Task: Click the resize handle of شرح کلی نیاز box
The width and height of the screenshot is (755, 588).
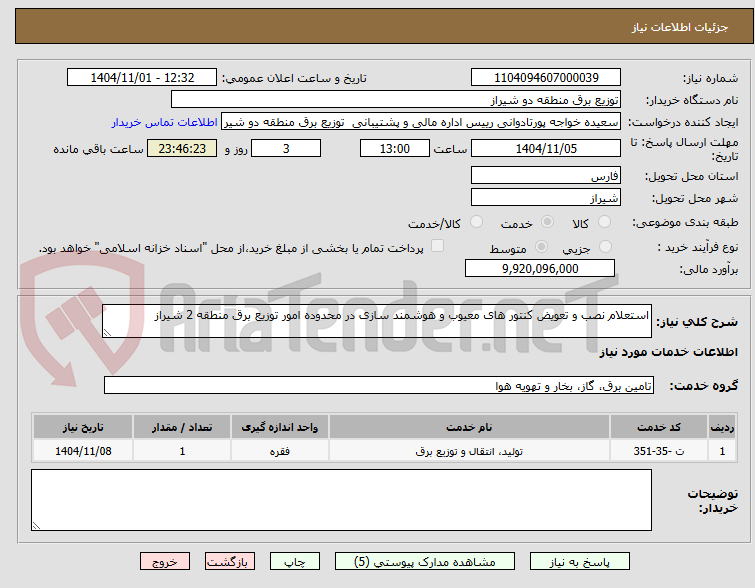Action: pos(107,333)
